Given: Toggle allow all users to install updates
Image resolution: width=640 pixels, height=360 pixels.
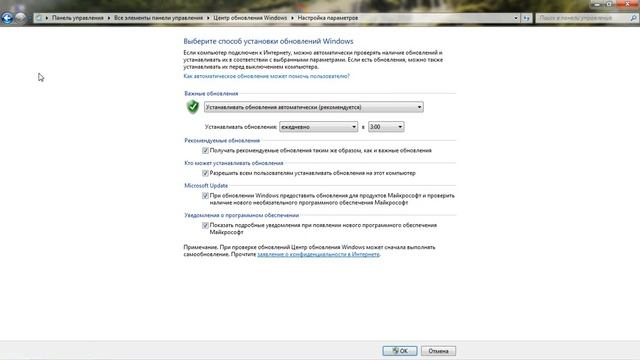Looking at the screenshot, I should coord(205,173).
